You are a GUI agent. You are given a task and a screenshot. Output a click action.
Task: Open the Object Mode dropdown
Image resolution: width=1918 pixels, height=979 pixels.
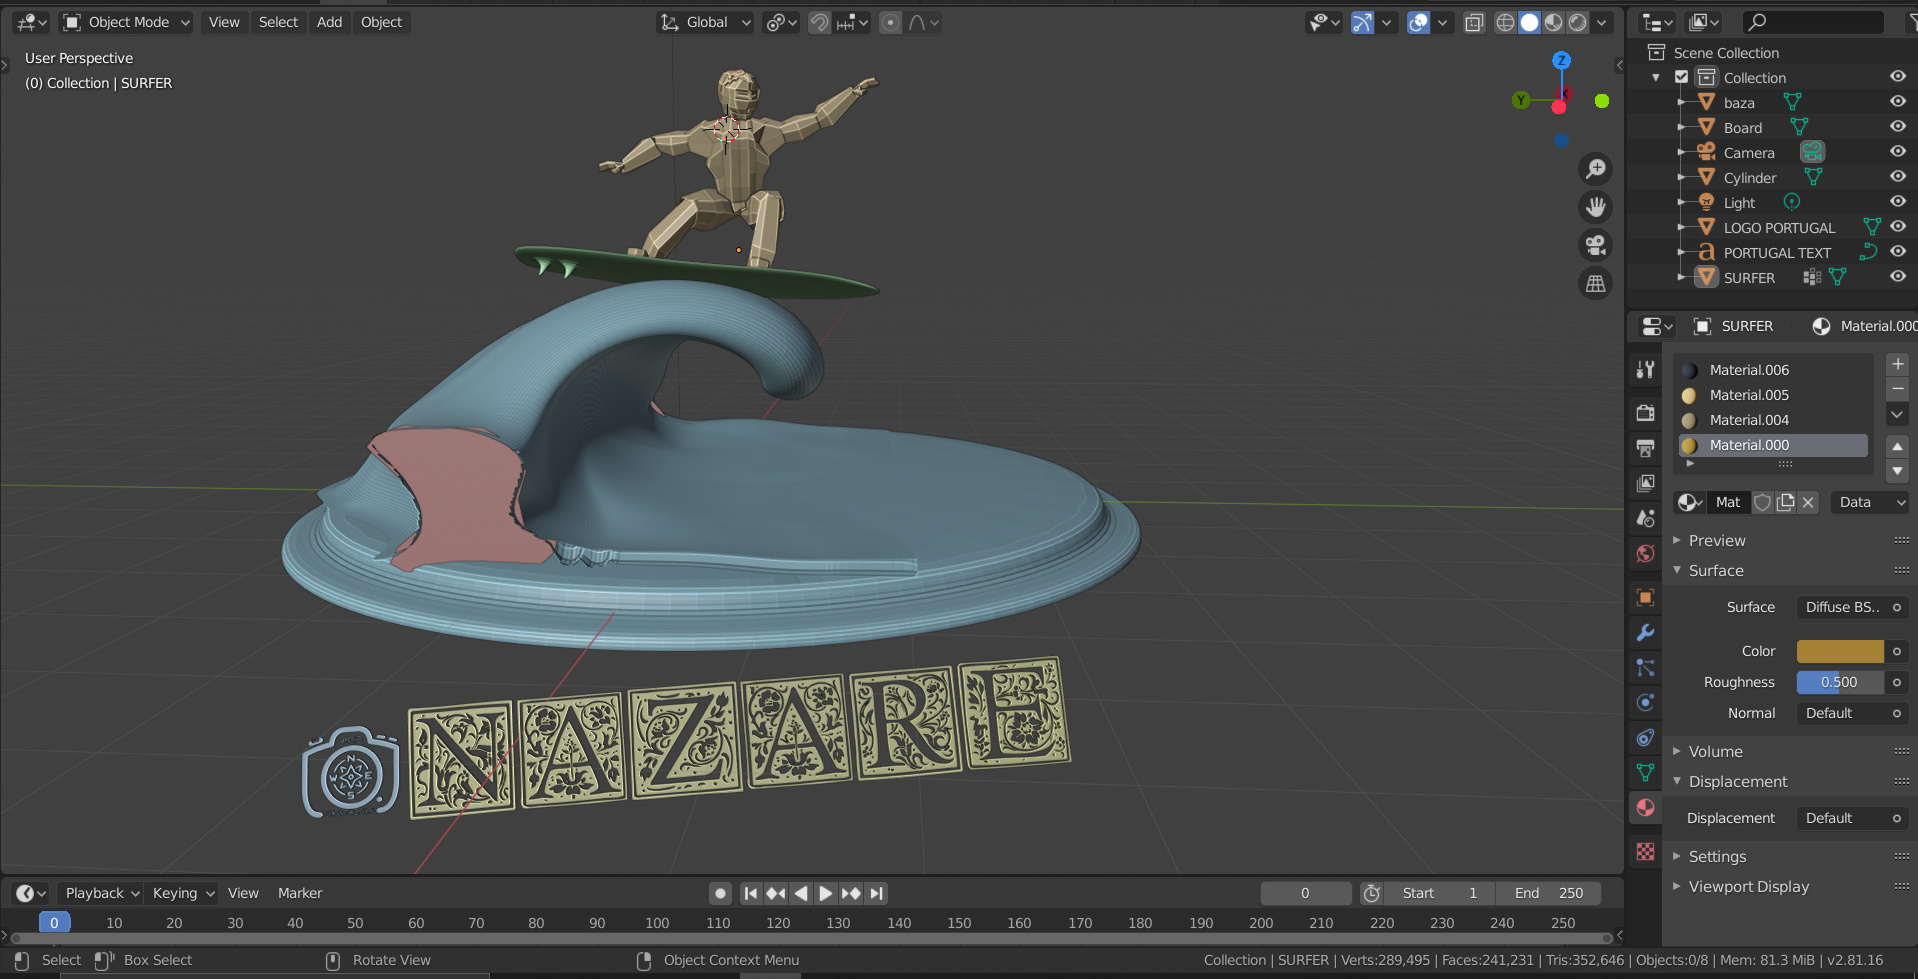pyautogui.click(x=125, y=22)
